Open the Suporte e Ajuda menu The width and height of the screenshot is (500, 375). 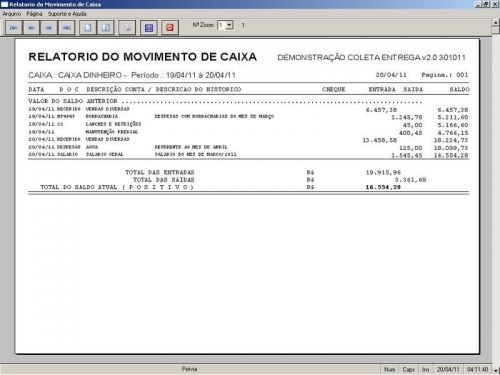[x=67, y=14]
